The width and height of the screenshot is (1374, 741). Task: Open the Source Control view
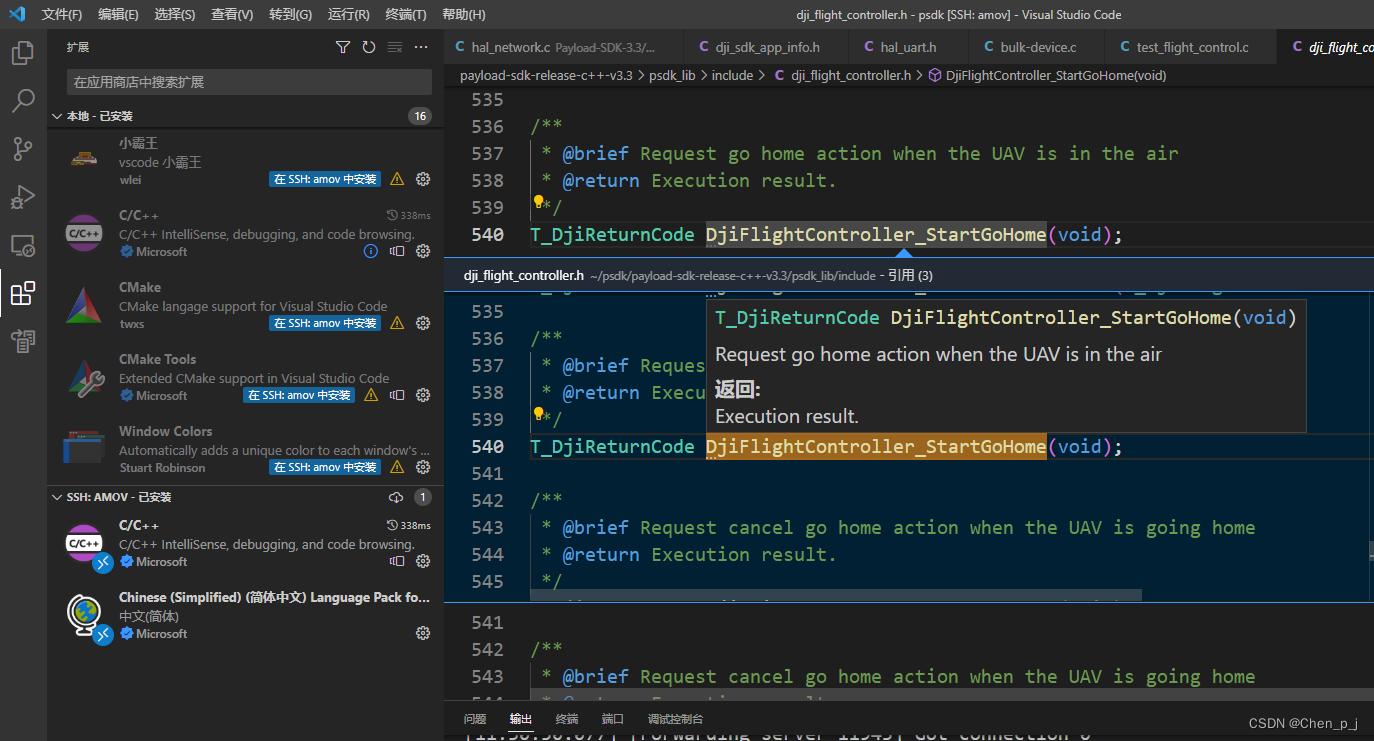point(22,149)
